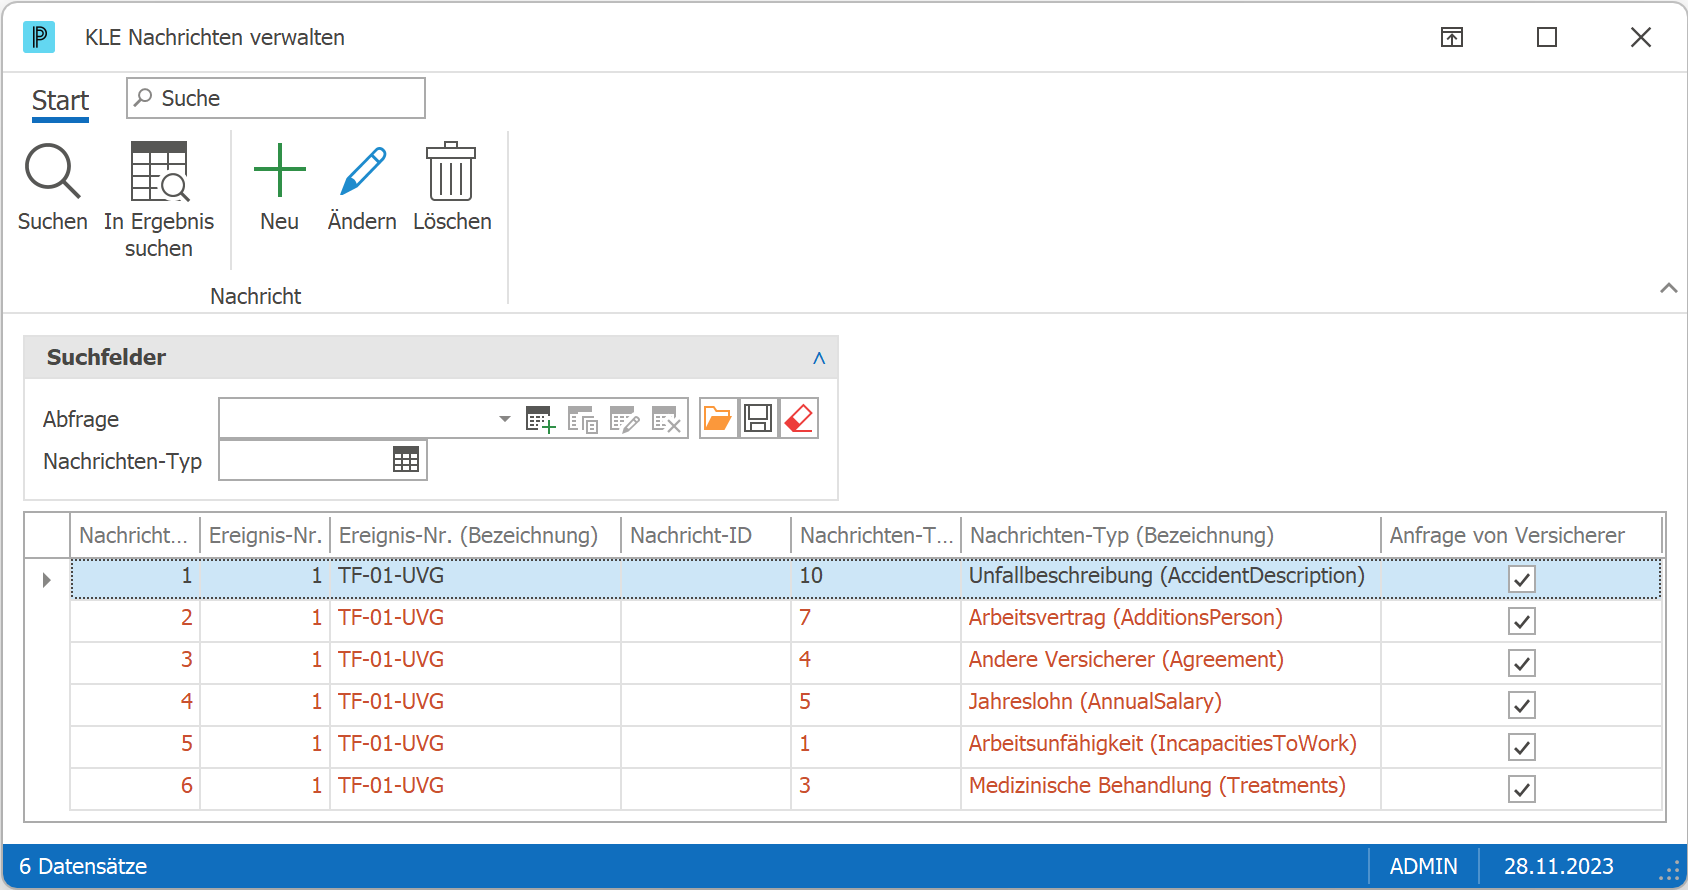Switch to the Start ribbon tab

60,101
